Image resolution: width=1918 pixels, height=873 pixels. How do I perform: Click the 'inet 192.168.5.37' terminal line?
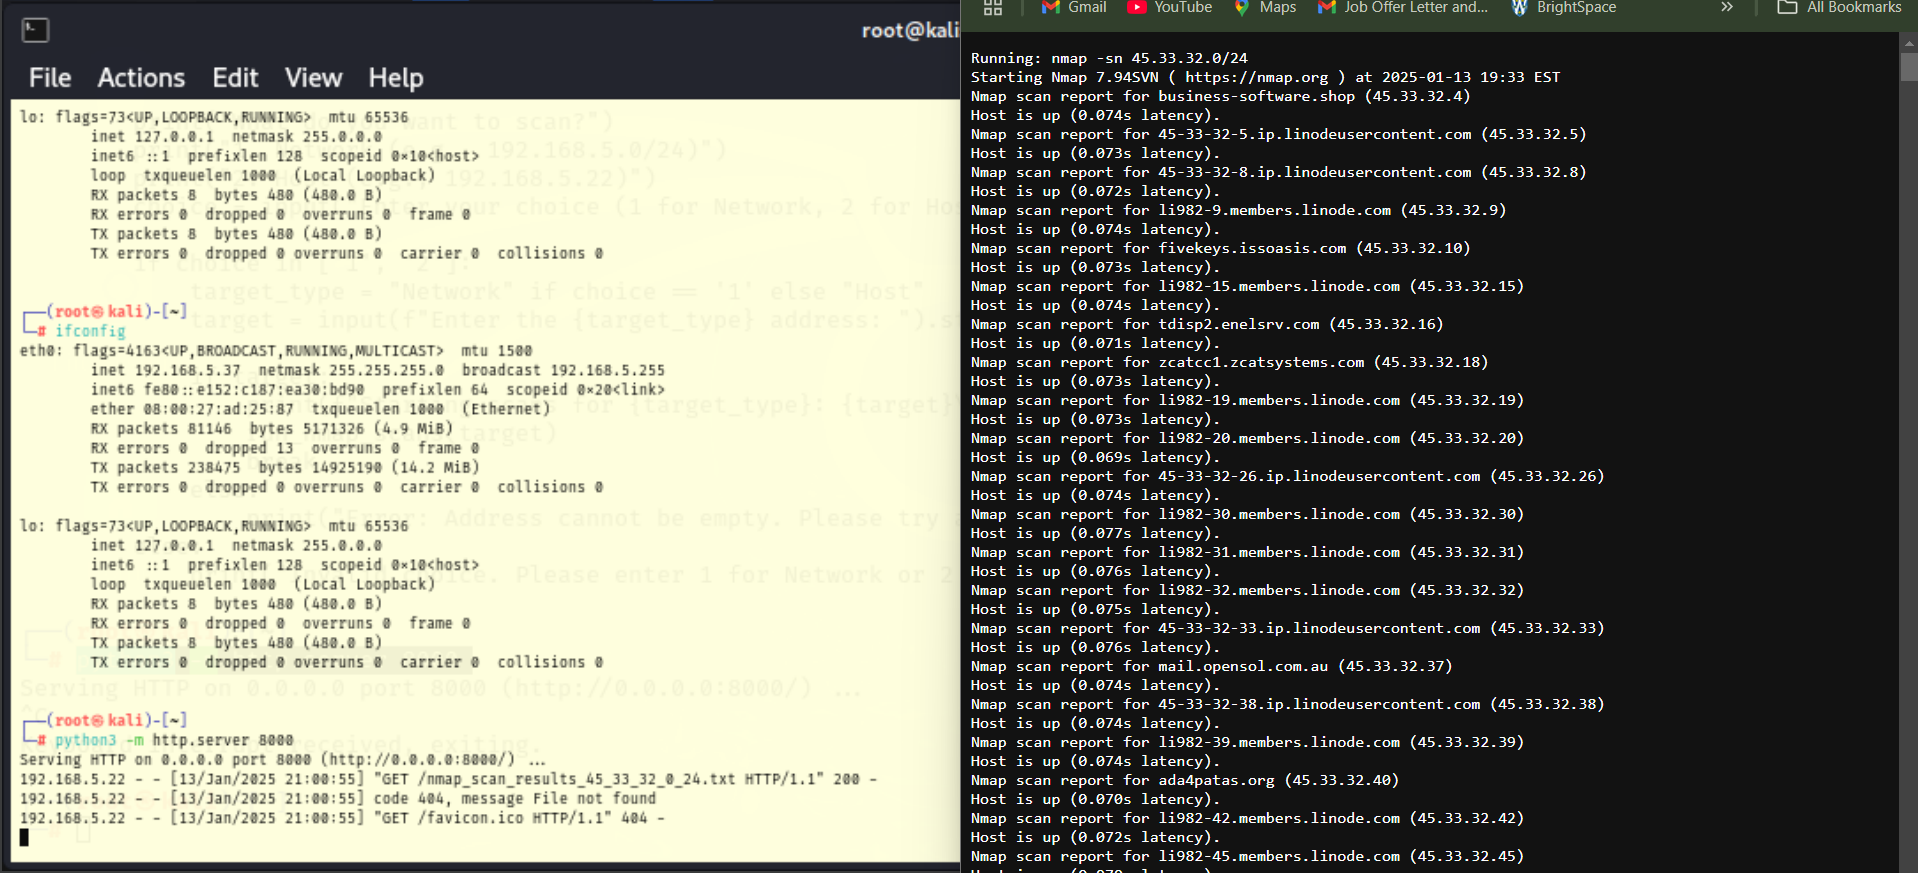point(377,370)
